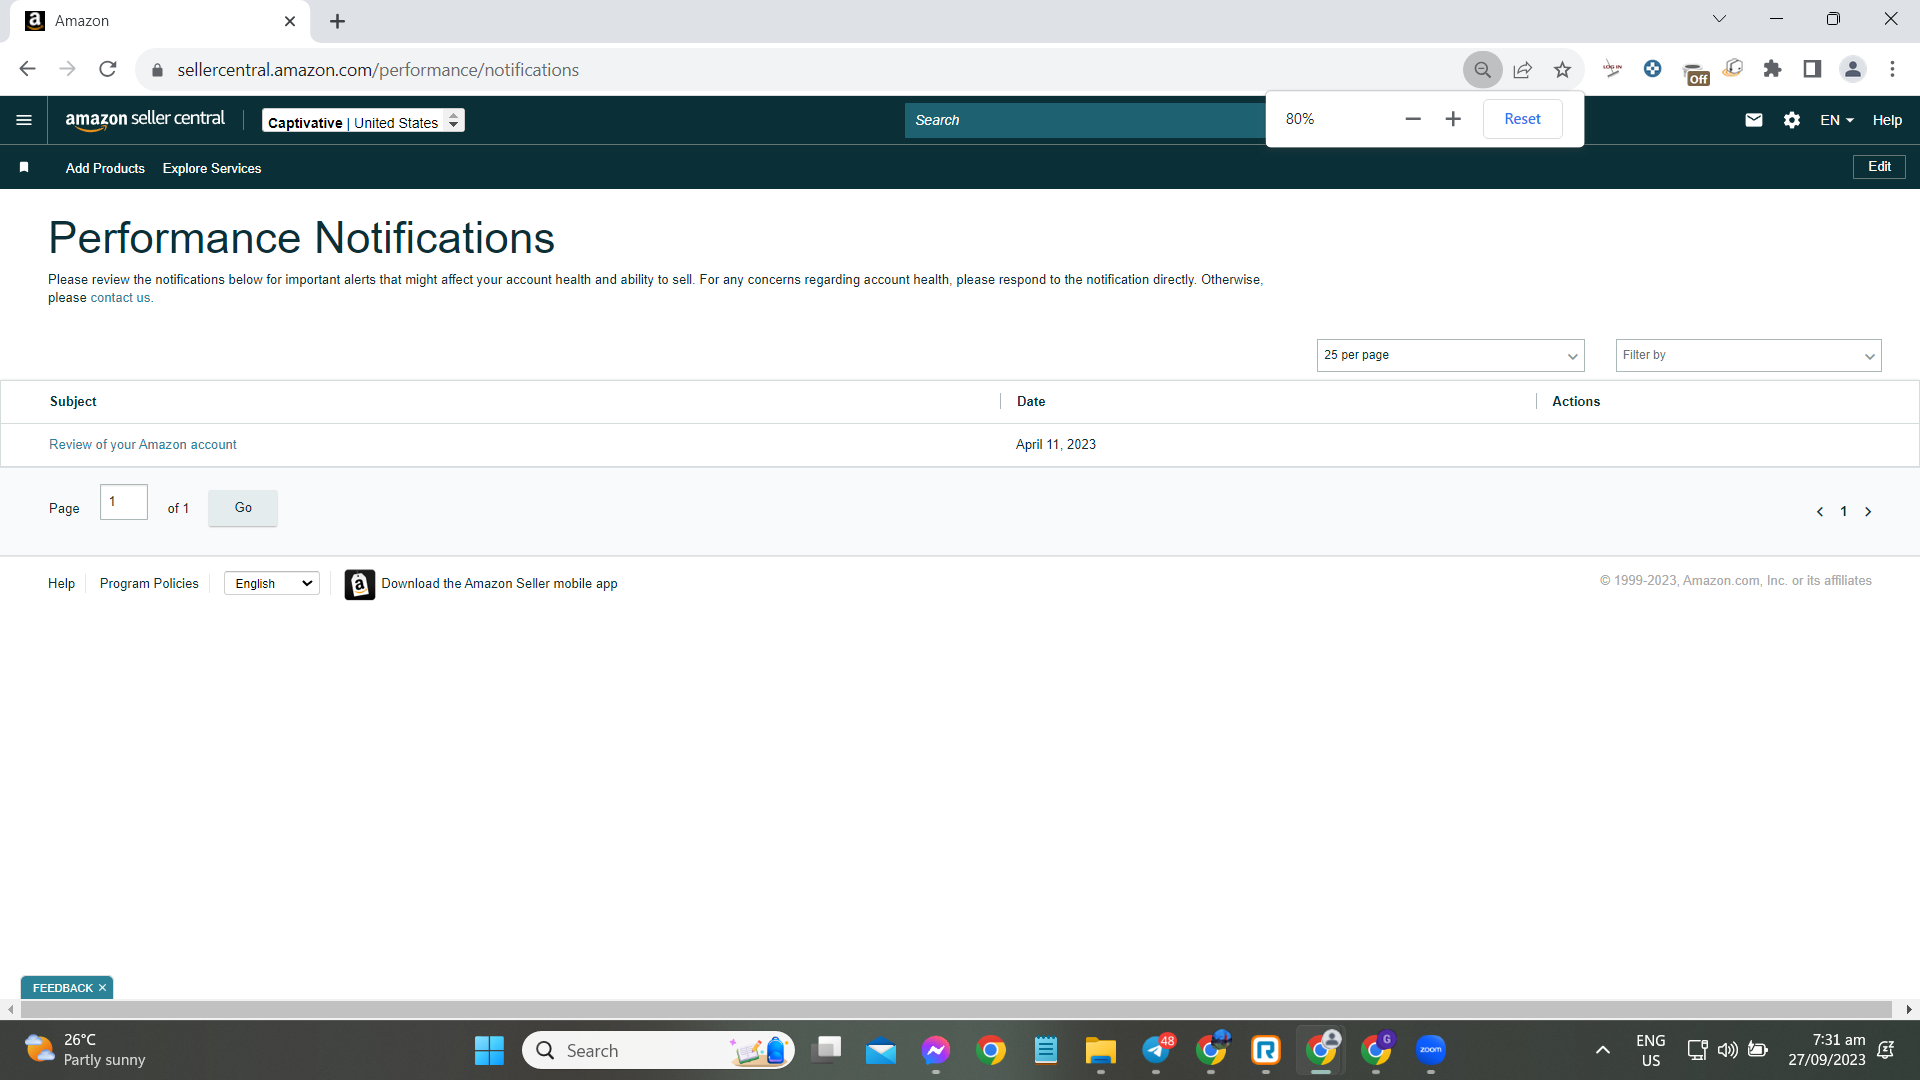1920x1080 pixels.
Task: Open the weather widget in taskbar
Action: (x=85, y=1050)
